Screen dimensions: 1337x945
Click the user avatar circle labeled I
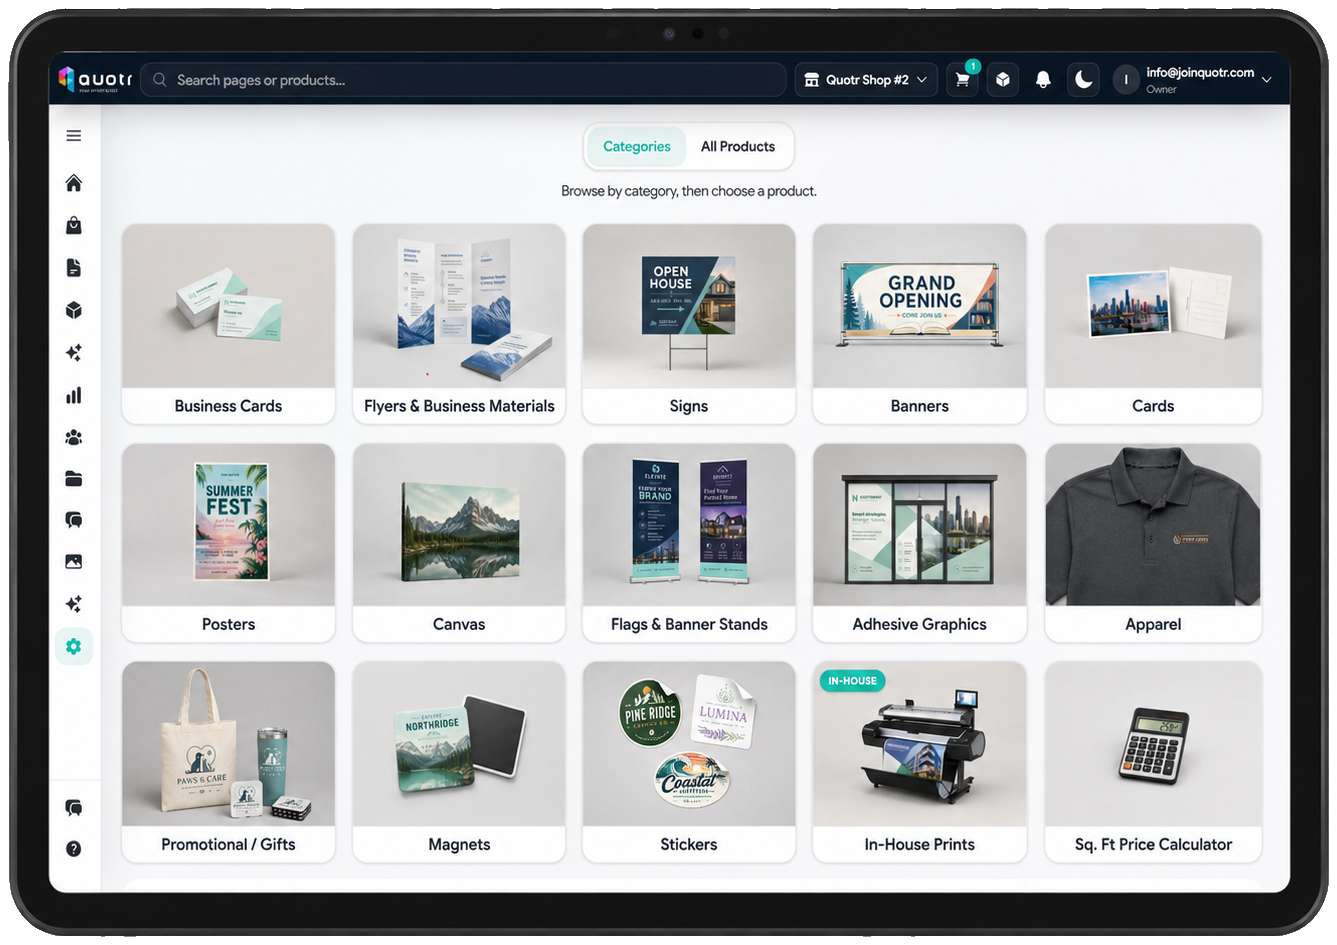point(1126,80)
